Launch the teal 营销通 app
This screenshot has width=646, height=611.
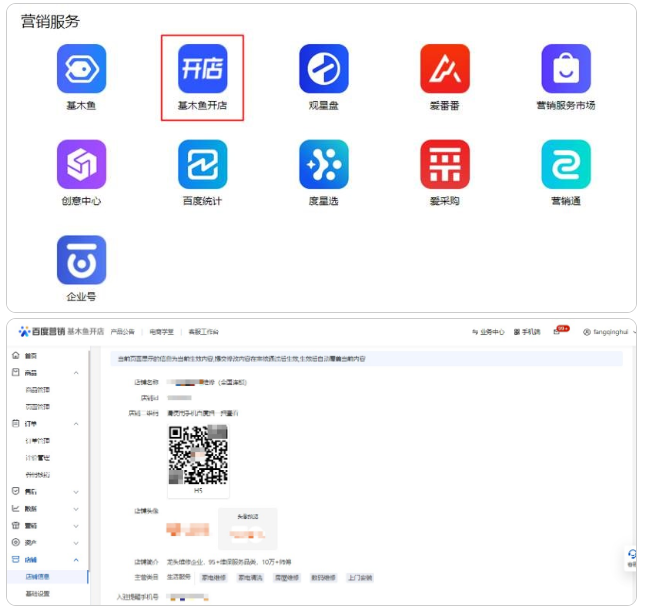point(566,164)
